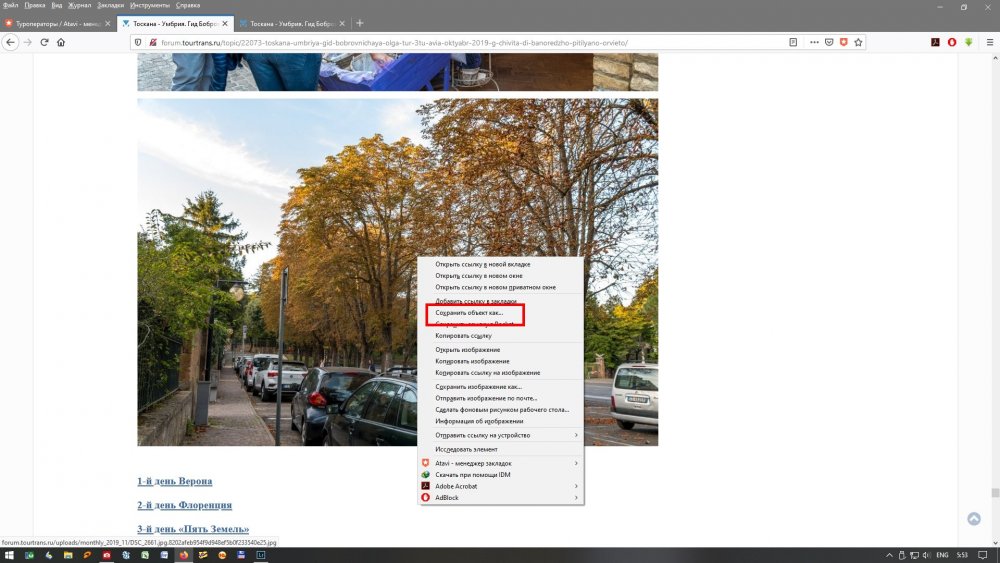The image size is (1000, 563).
Task: Click the green download arrow extension icon
Action: (x=968, y=42)
